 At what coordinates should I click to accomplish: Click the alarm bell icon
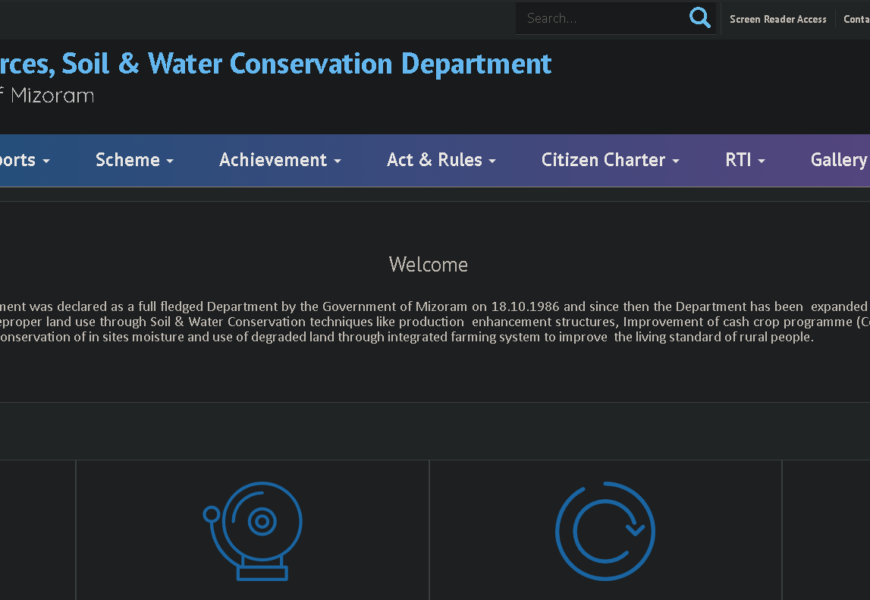pos(253,531)
